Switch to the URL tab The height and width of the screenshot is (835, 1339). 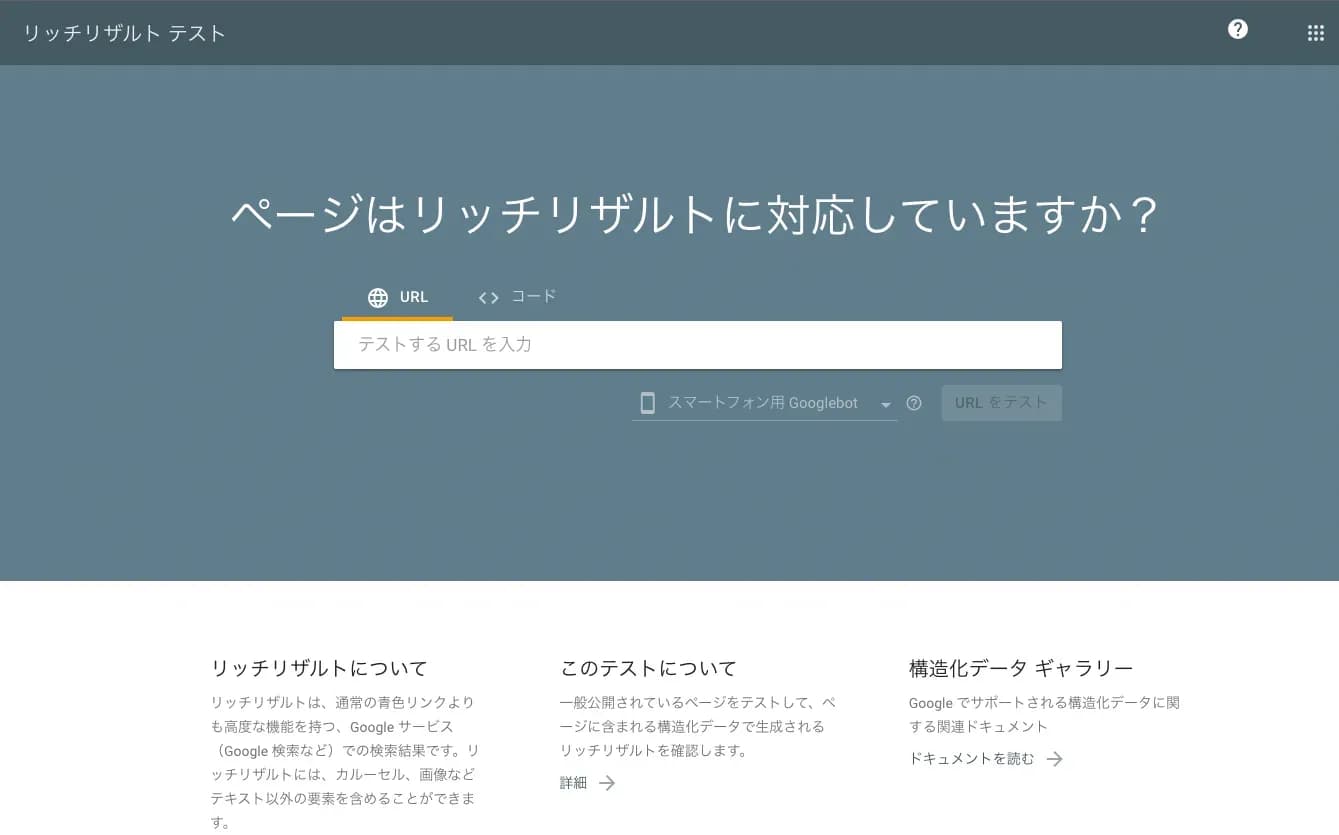tap(397, 297)
